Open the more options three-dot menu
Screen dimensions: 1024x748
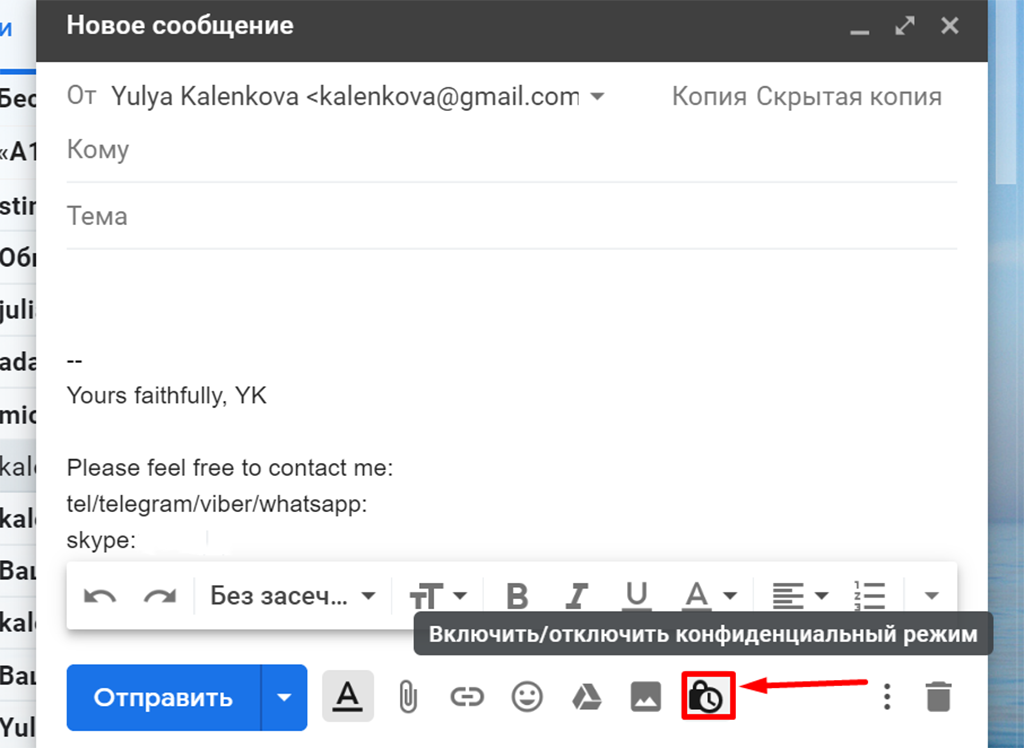[886, 697]
